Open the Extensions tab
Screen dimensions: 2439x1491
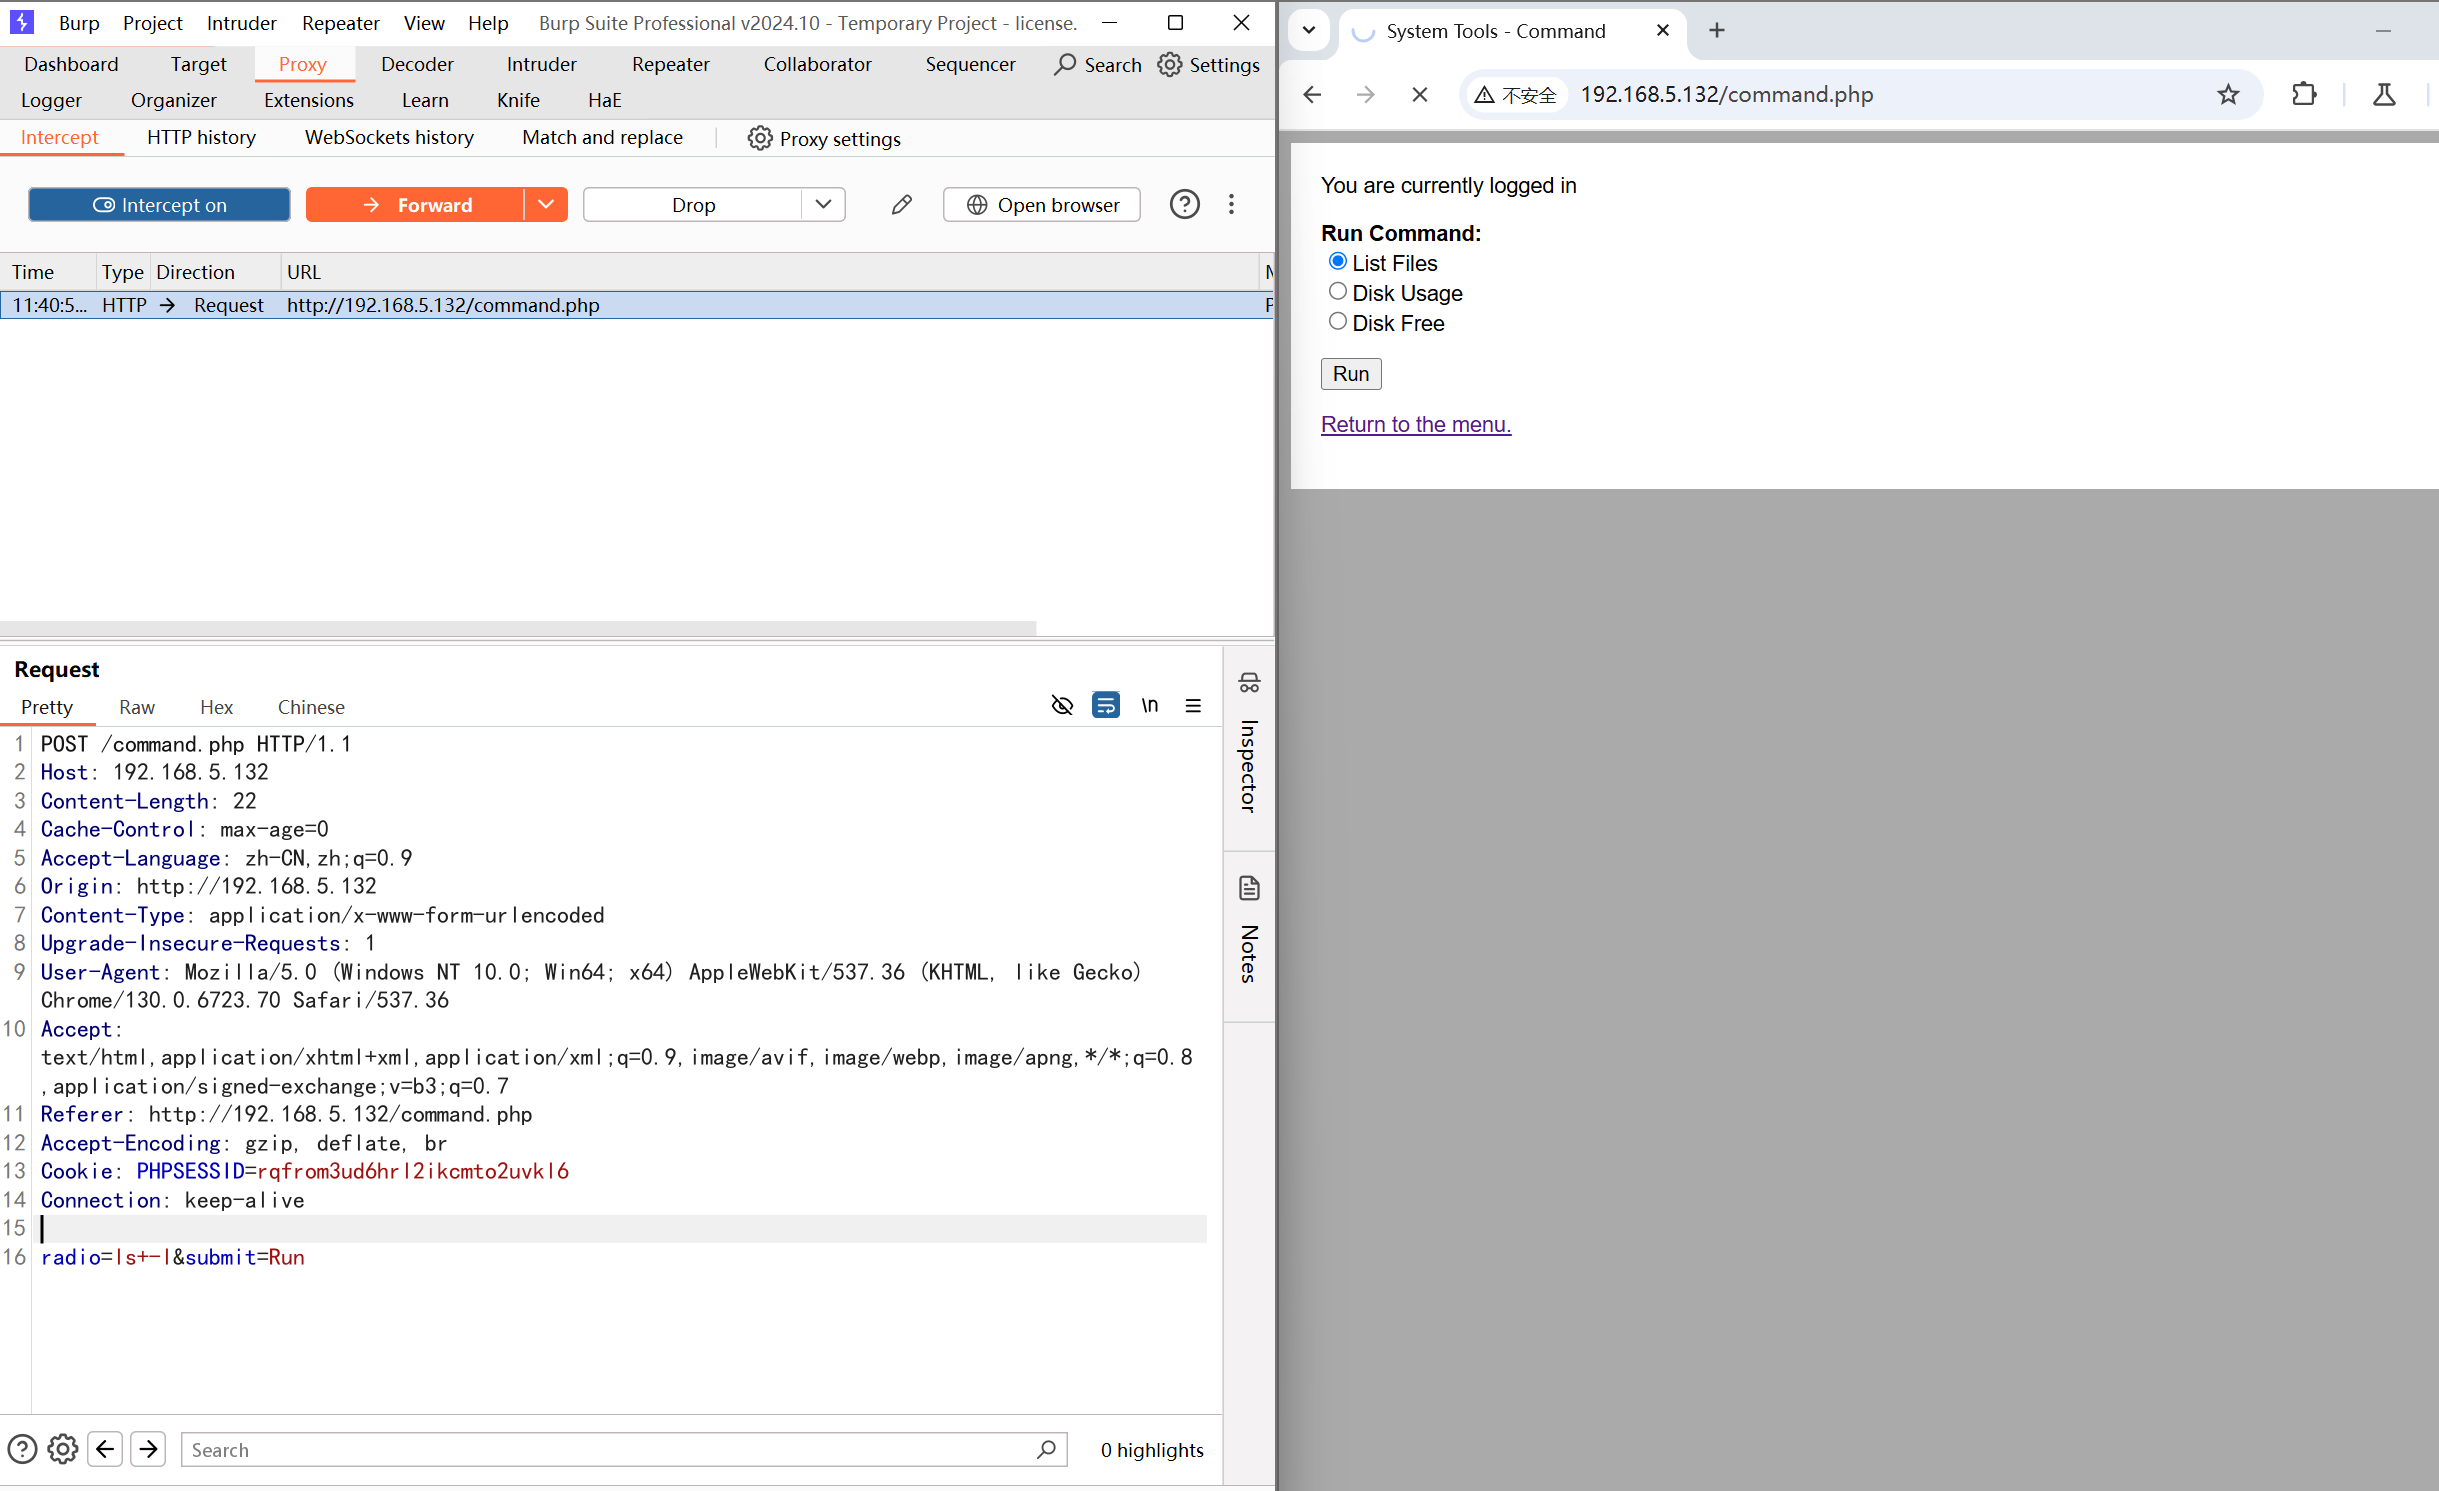tap(309, 101)
